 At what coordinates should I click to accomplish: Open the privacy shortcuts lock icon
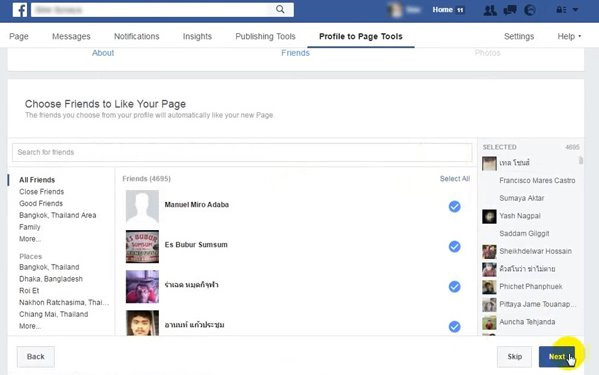coord(561,10)
